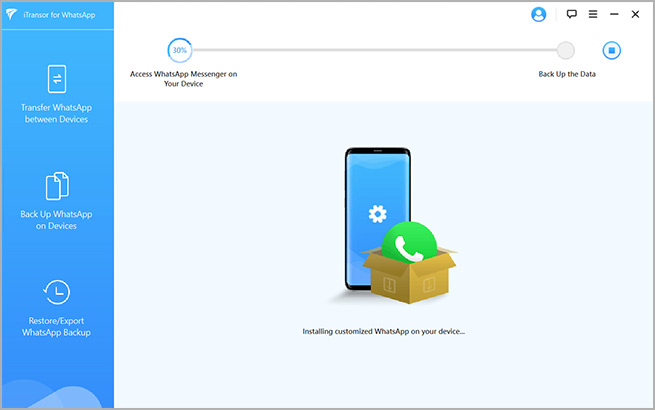Screen dimensions: 655x410
Task: Click the green WhatsApp phone logo
Action: point(410,246)
